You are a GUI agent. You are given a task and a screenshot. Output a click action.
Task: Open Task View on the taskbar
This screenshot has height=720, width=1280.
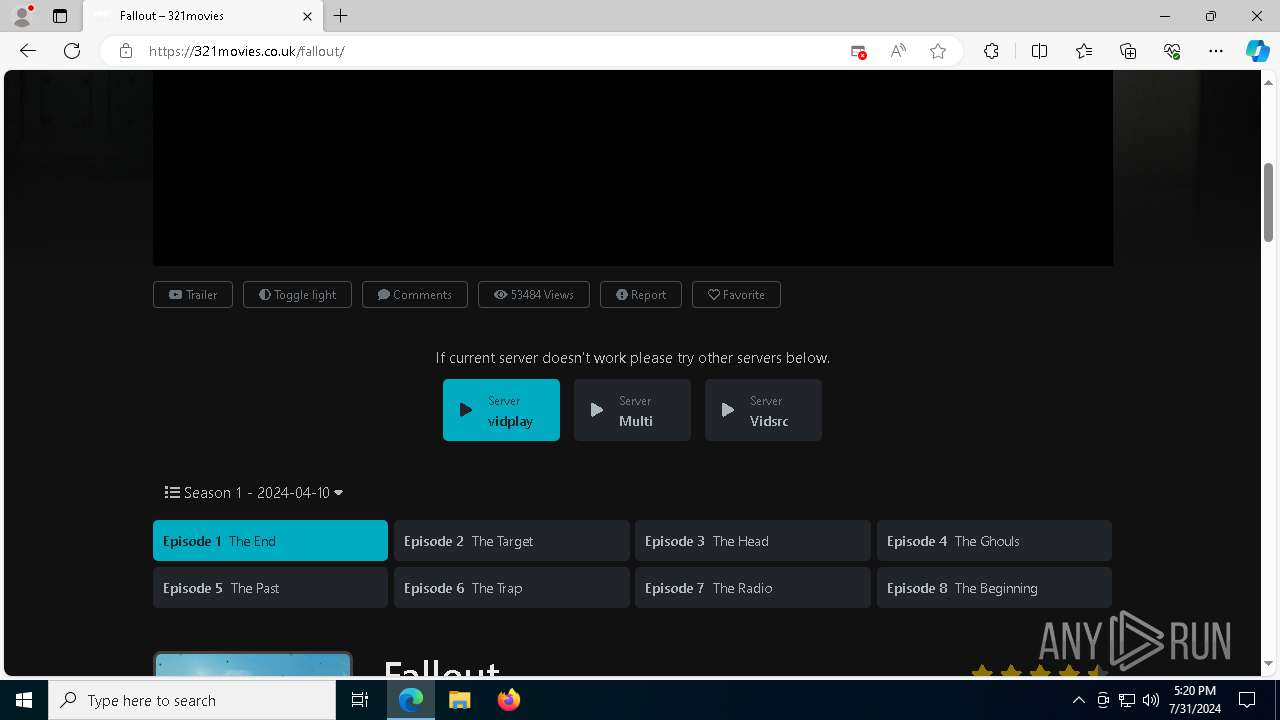point(360,700)
